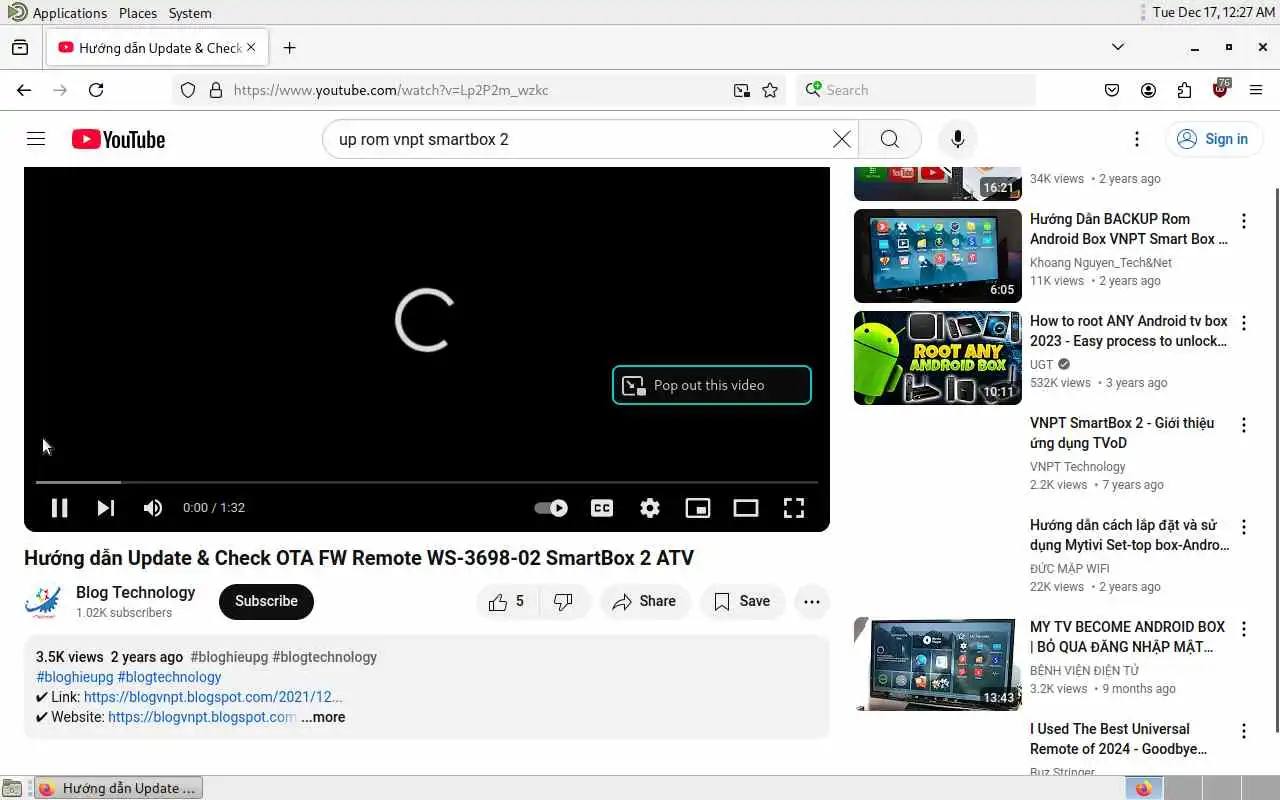Open Blog Technology channel name link
1280x800 pixels.
click(x=135, y=592)
